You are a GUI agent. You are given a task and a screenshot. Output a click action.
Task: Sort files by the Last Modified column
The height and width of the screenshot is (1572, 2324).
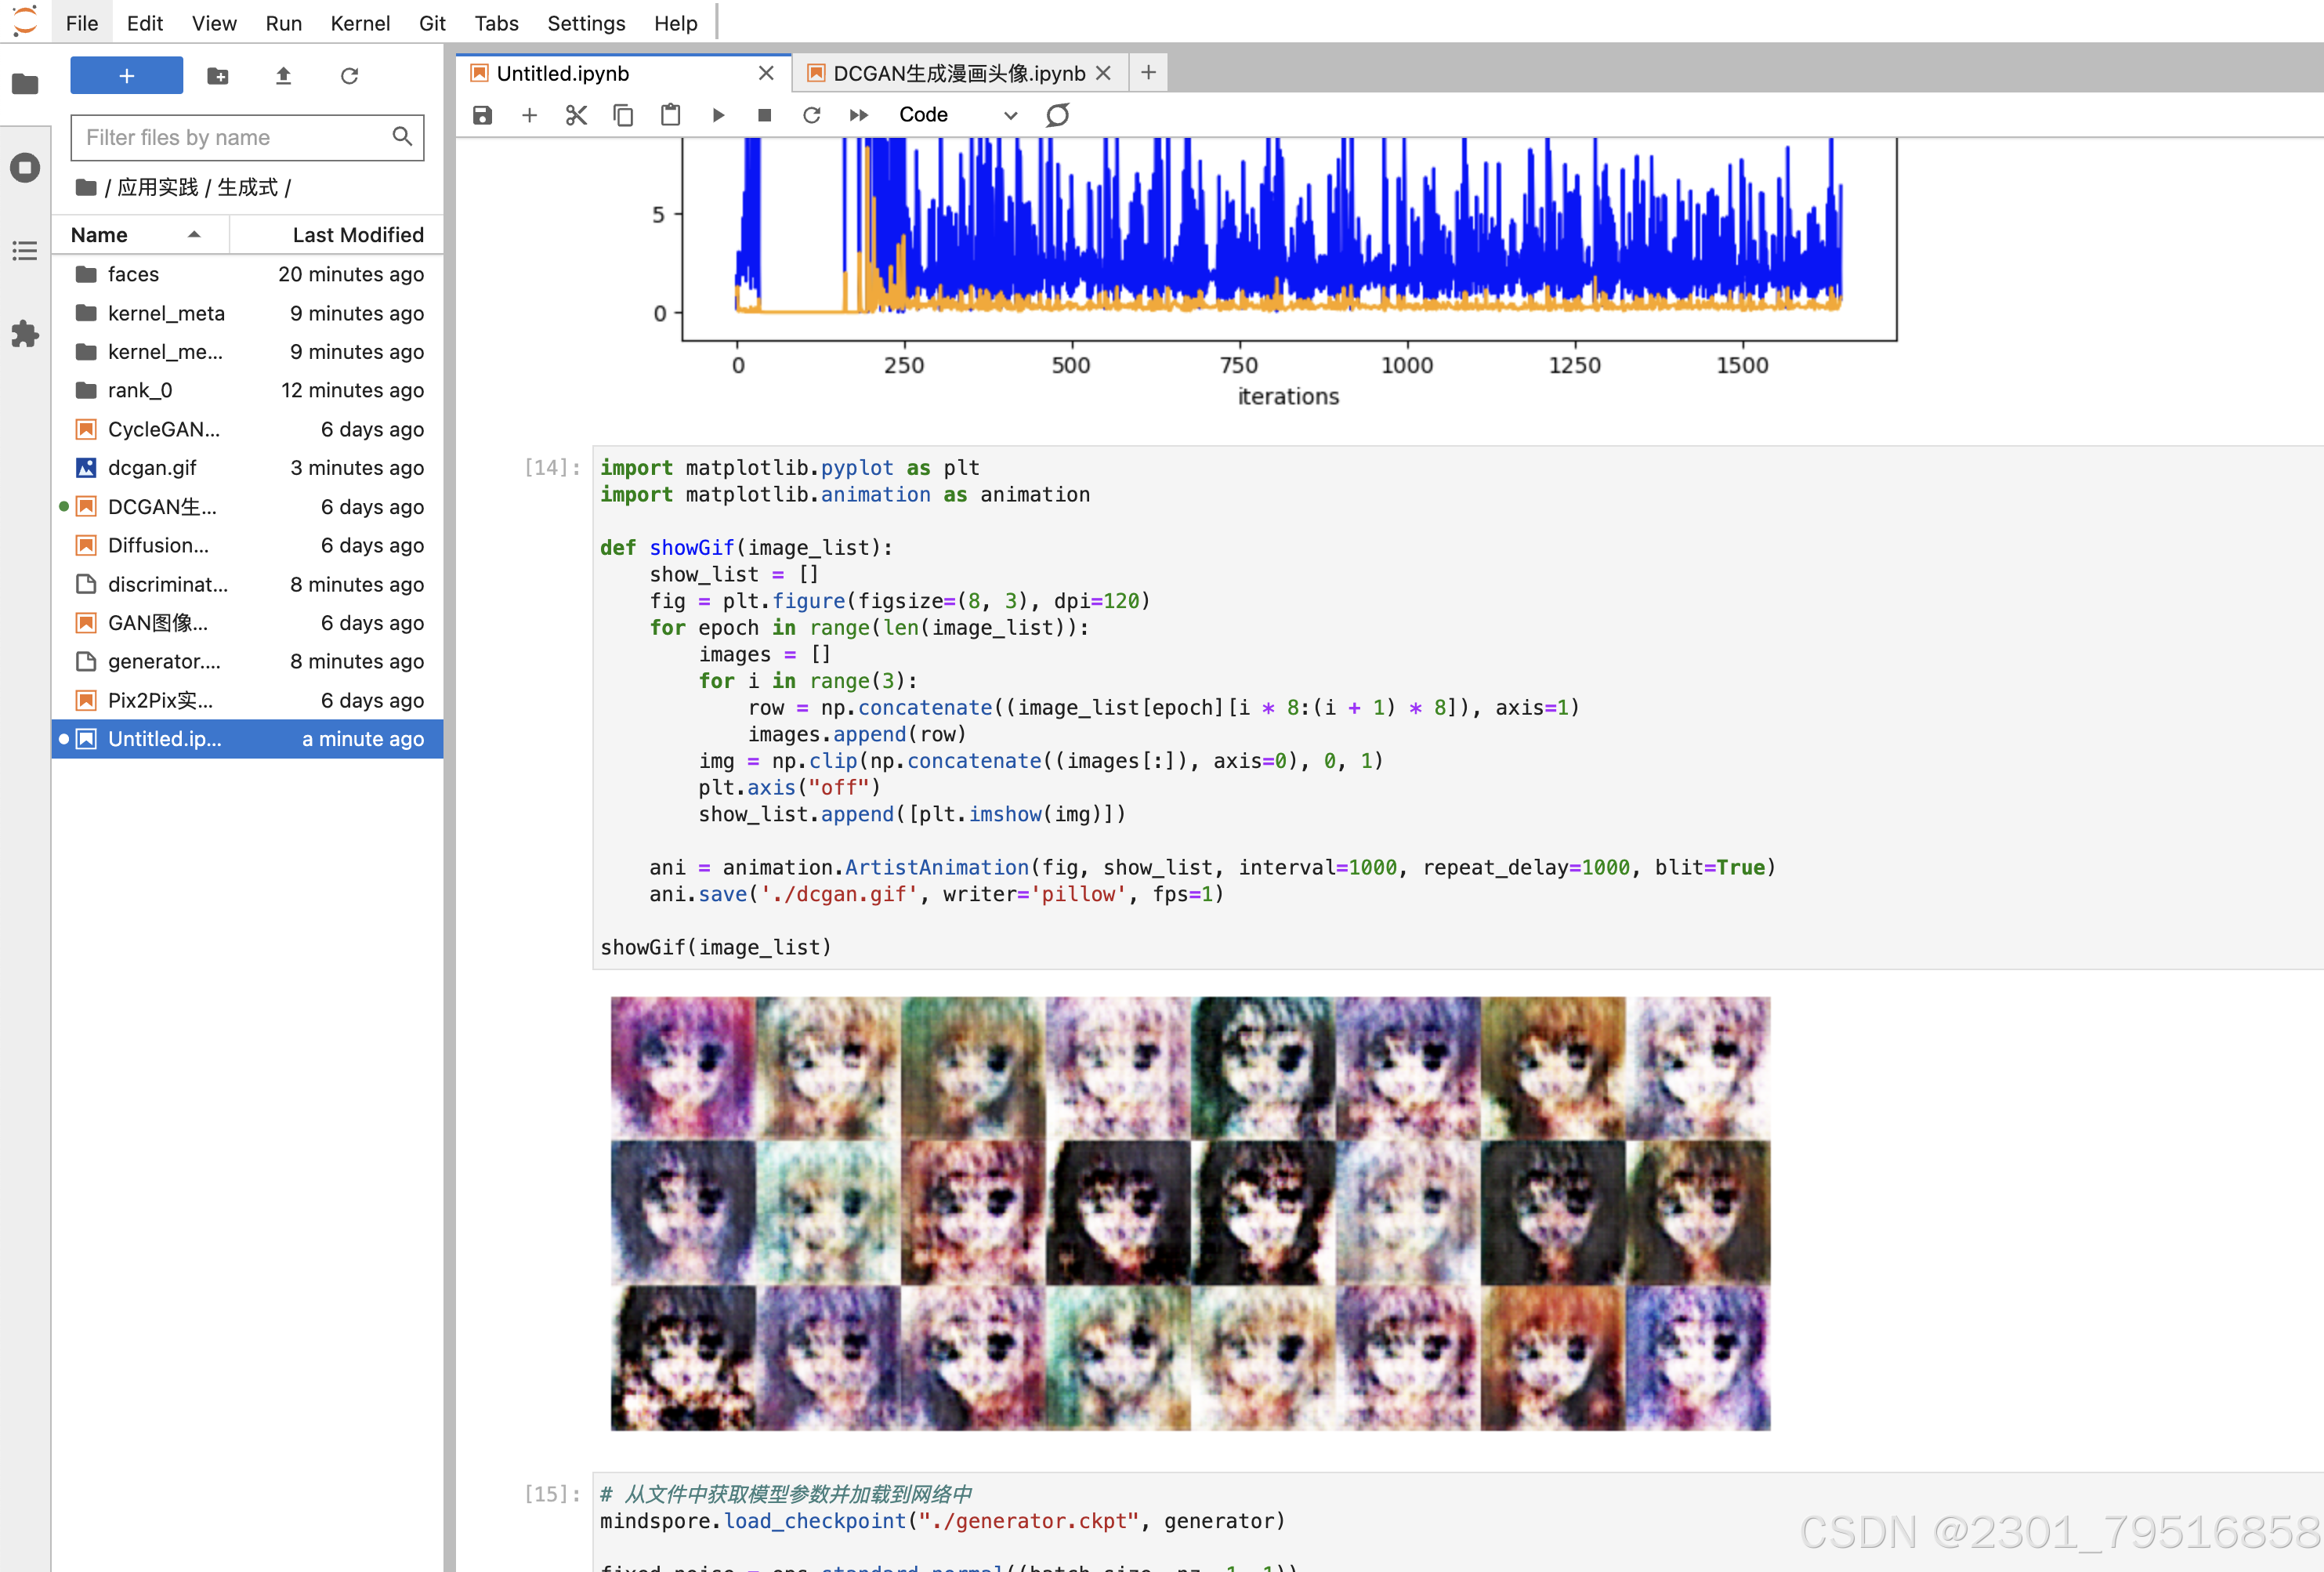coord(357,235)
